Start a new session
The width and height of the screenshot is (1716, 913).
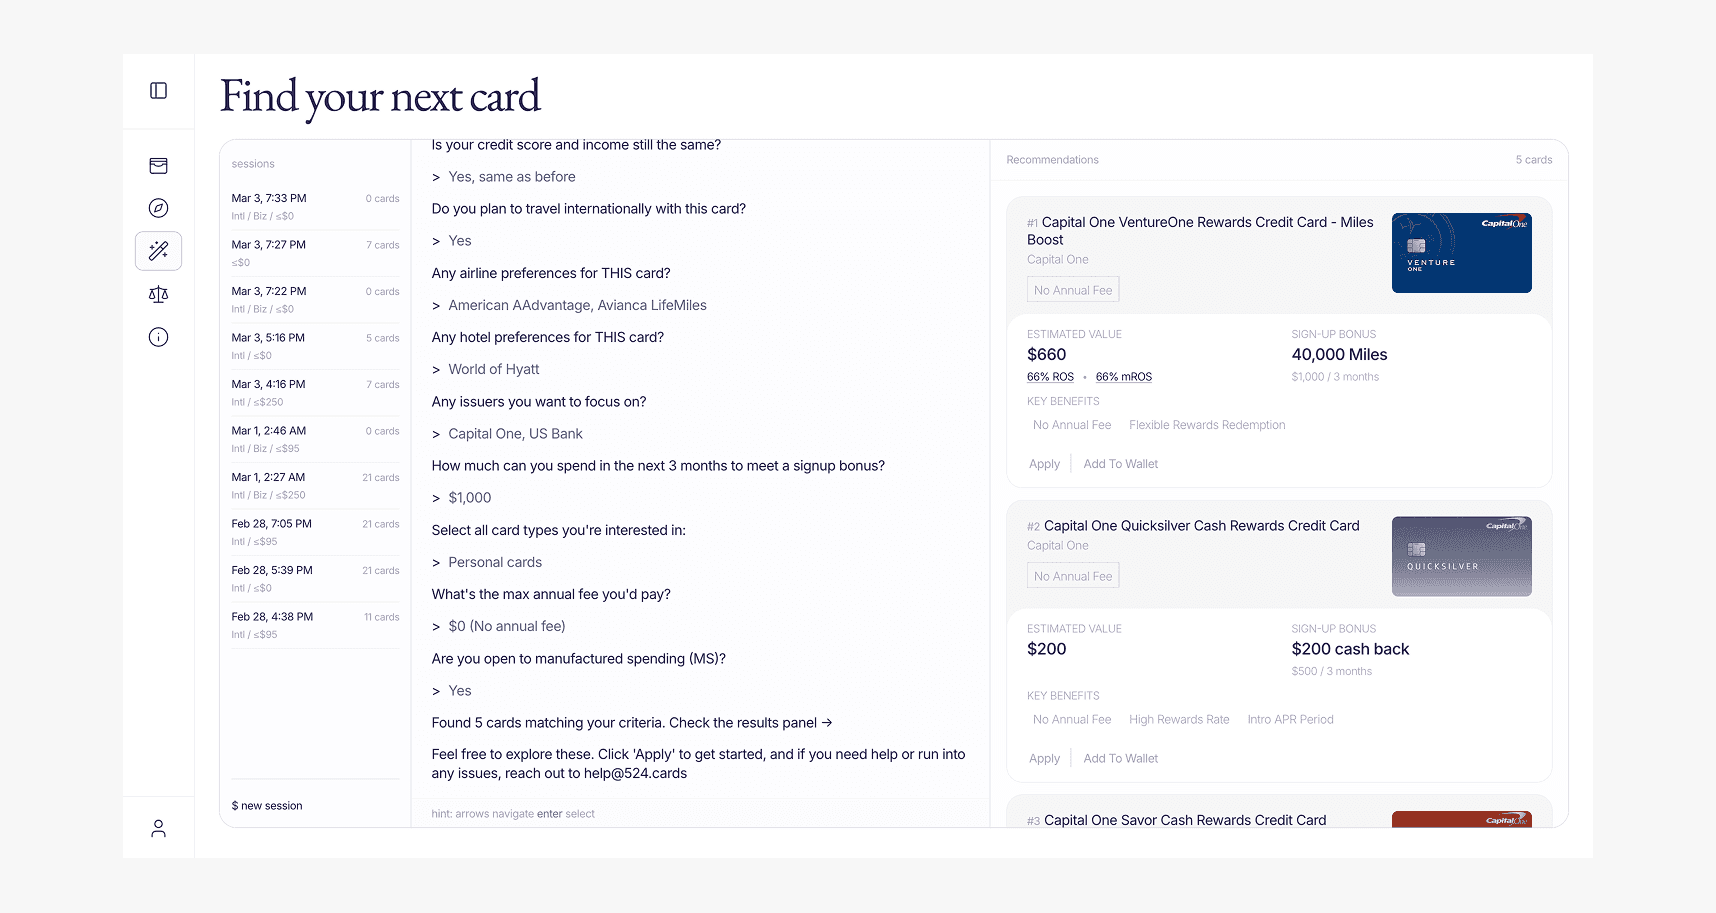(x=267, y=806)
